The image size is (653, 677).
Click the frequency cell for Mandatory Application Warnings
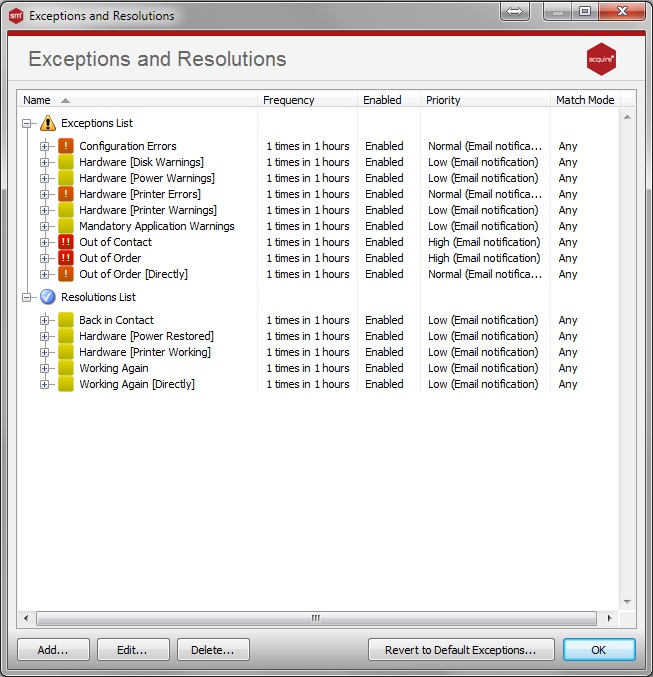point(308,226)
